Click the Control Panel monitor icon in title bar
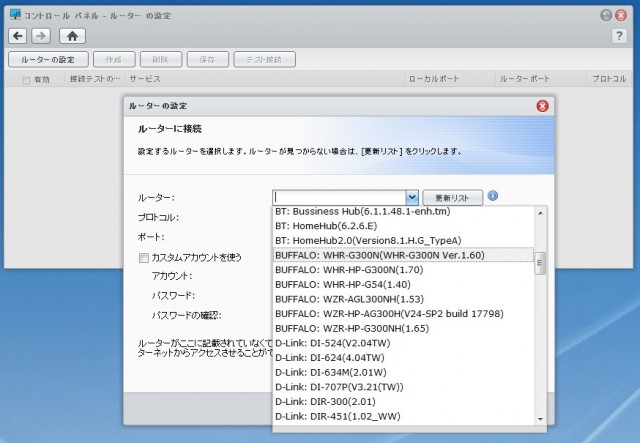This screenshot has width=640, height=443. [x=15, y=15]
